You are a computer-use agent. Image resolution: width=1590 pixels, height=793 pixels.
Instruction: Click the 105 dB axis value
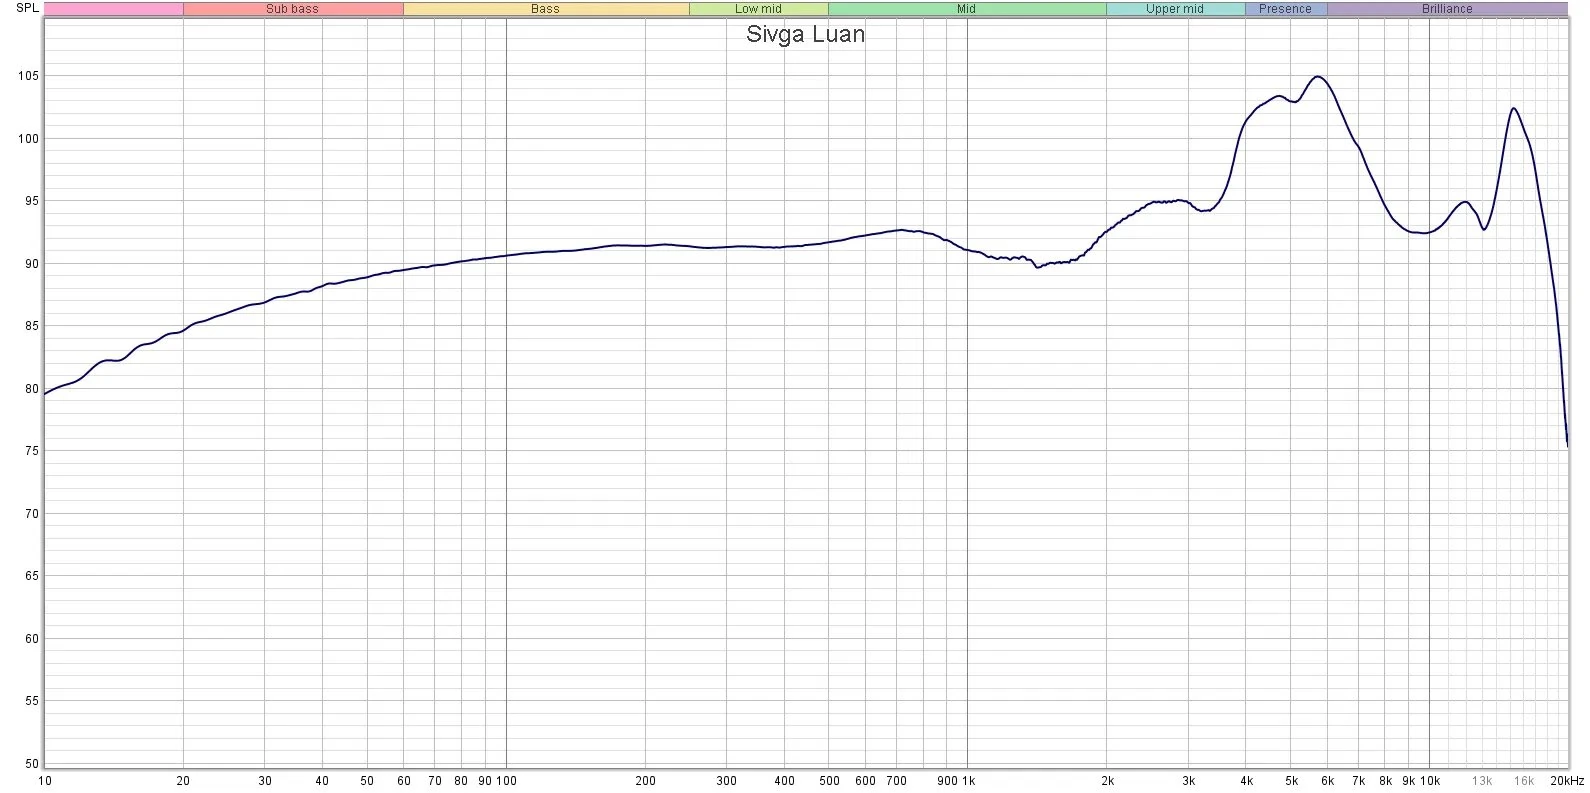[x=28, y=76]
